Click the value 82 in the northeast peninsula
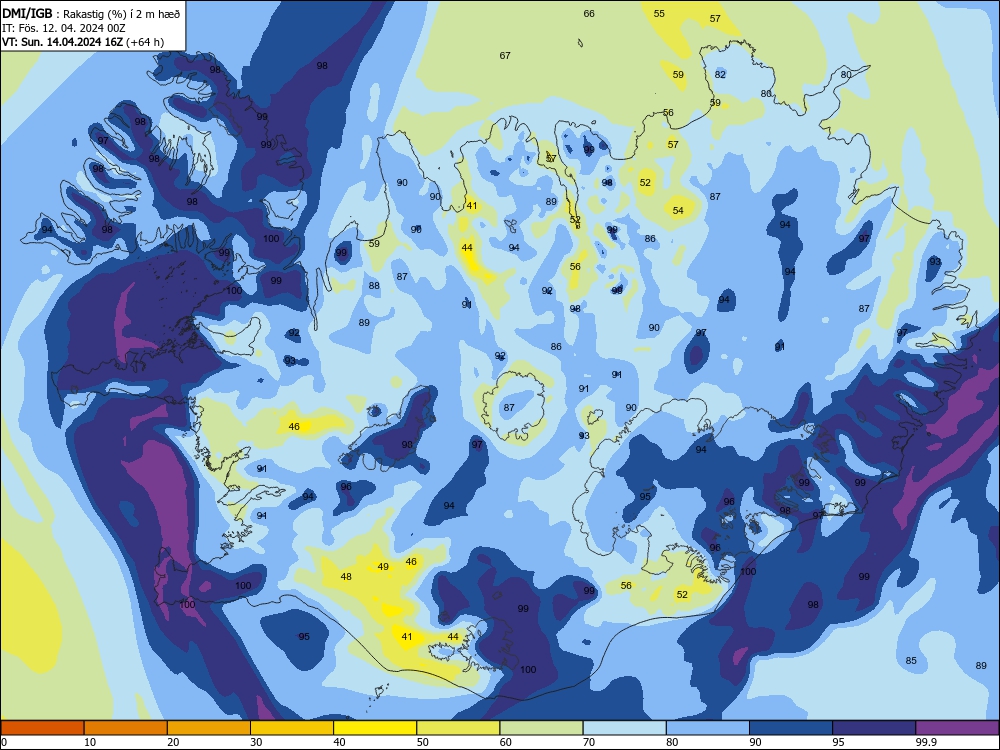This screenshot has height=750, width=1000. 720,74
